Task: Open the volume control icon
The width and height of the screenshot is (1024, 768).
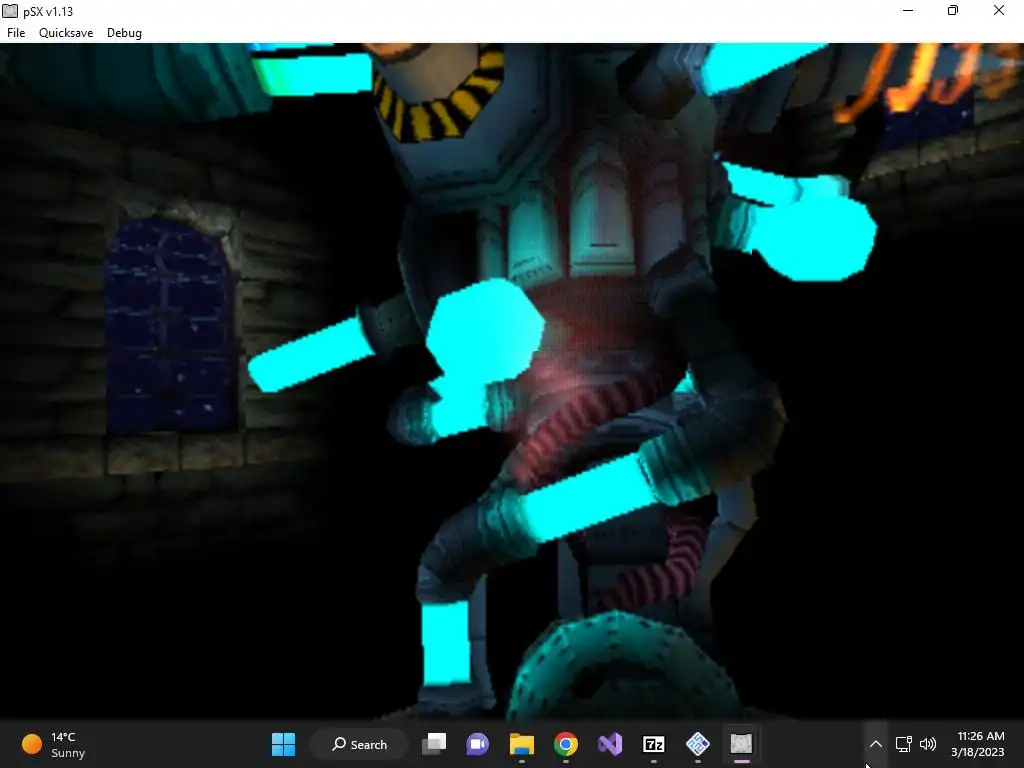Action: (928, 744)
